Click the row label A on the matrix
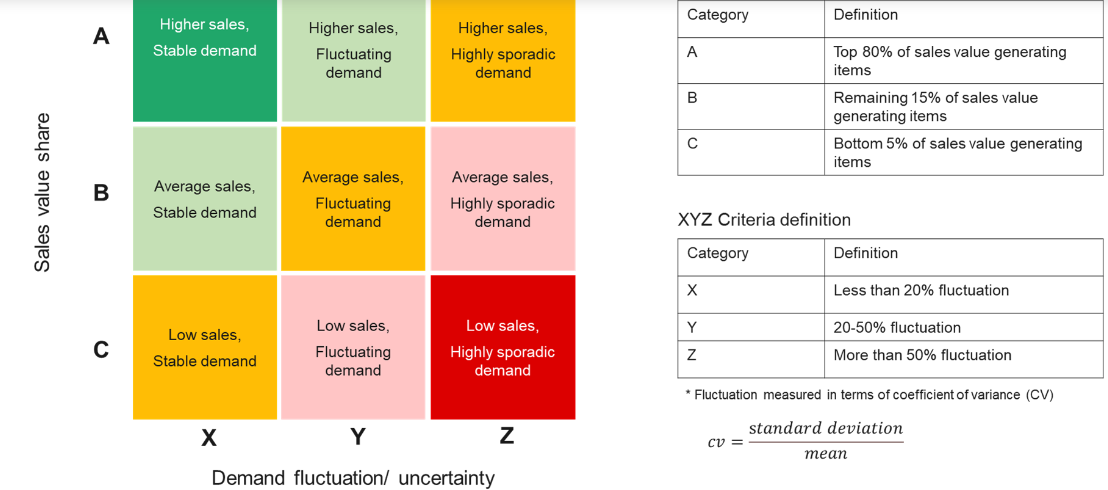The image size is (1108, 490). (101, 37)
